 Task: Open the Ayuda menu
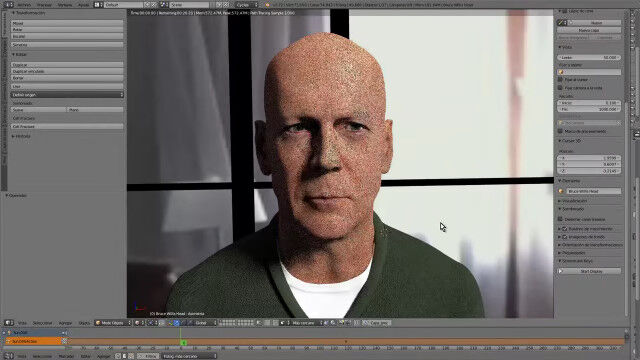coord(83,5)
